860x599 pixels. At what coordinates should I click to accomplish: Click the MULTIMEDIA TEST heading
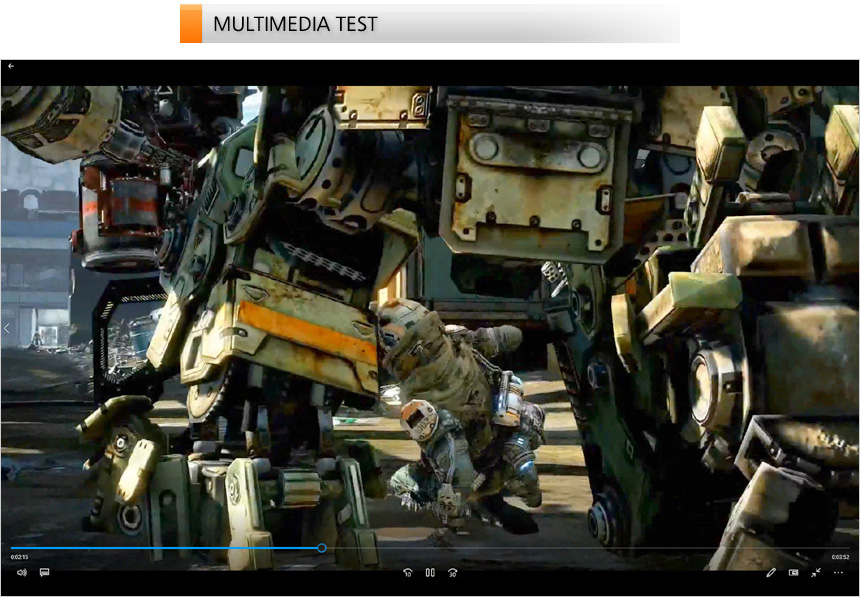point(295,24)
